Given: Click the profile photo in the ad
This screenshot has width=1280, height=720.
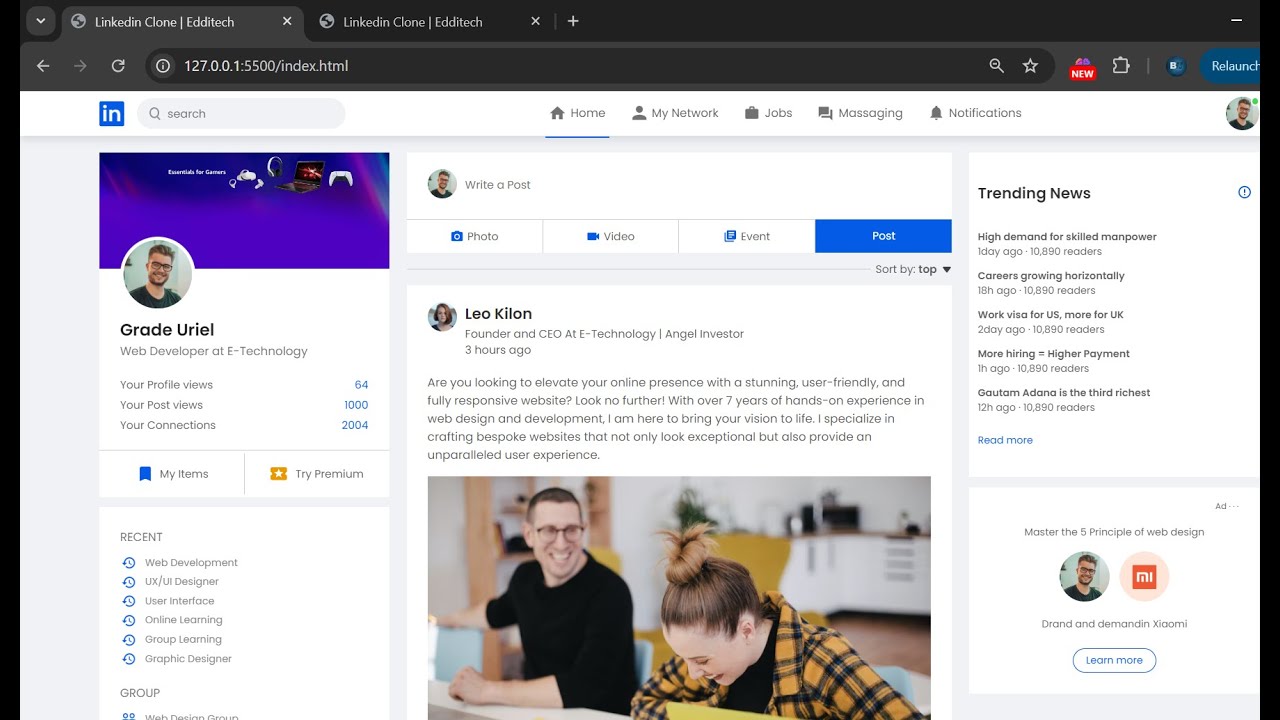Looking at the screenshot, I should (1084, 577).
